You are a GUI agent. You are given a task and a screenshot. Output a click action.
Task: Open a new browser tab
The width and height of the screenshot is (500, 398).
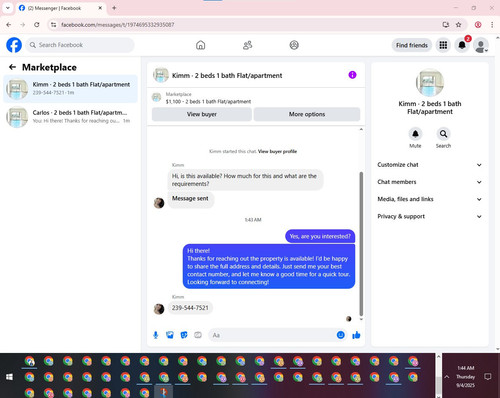click(114, 8)
